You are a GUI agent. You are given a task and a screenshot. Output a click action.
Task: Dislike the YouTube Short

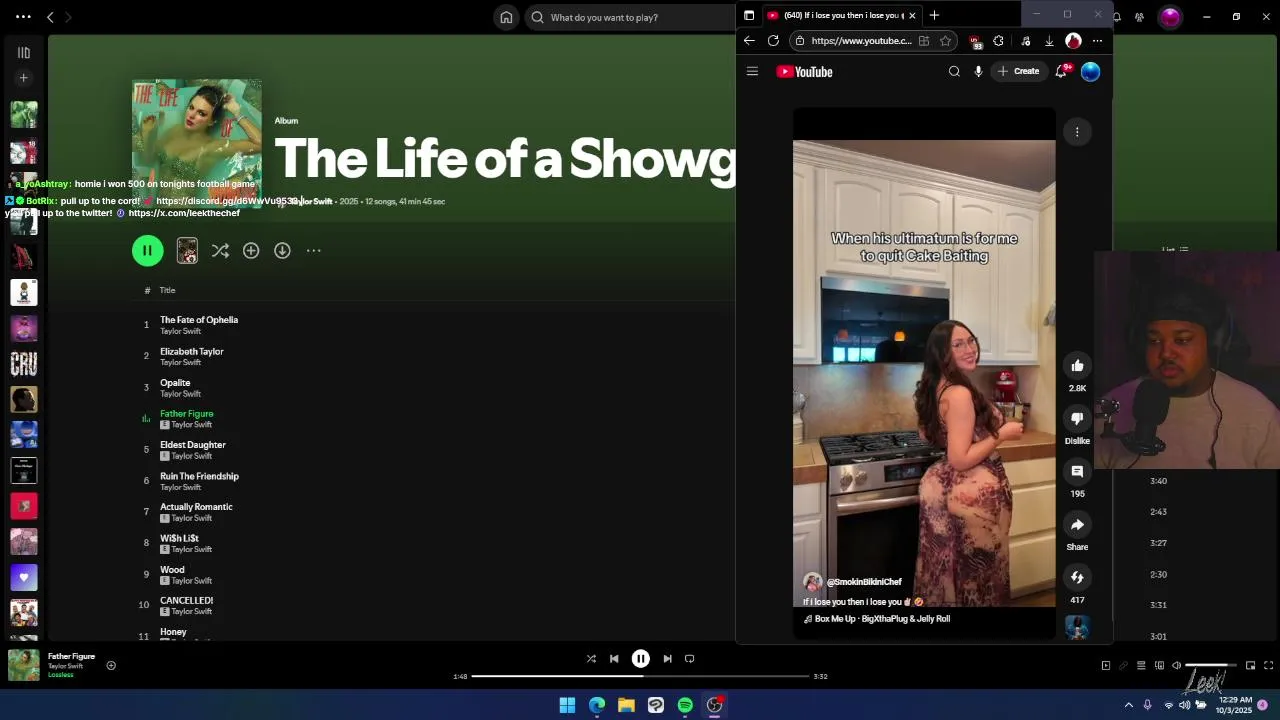pos(1077,419)
